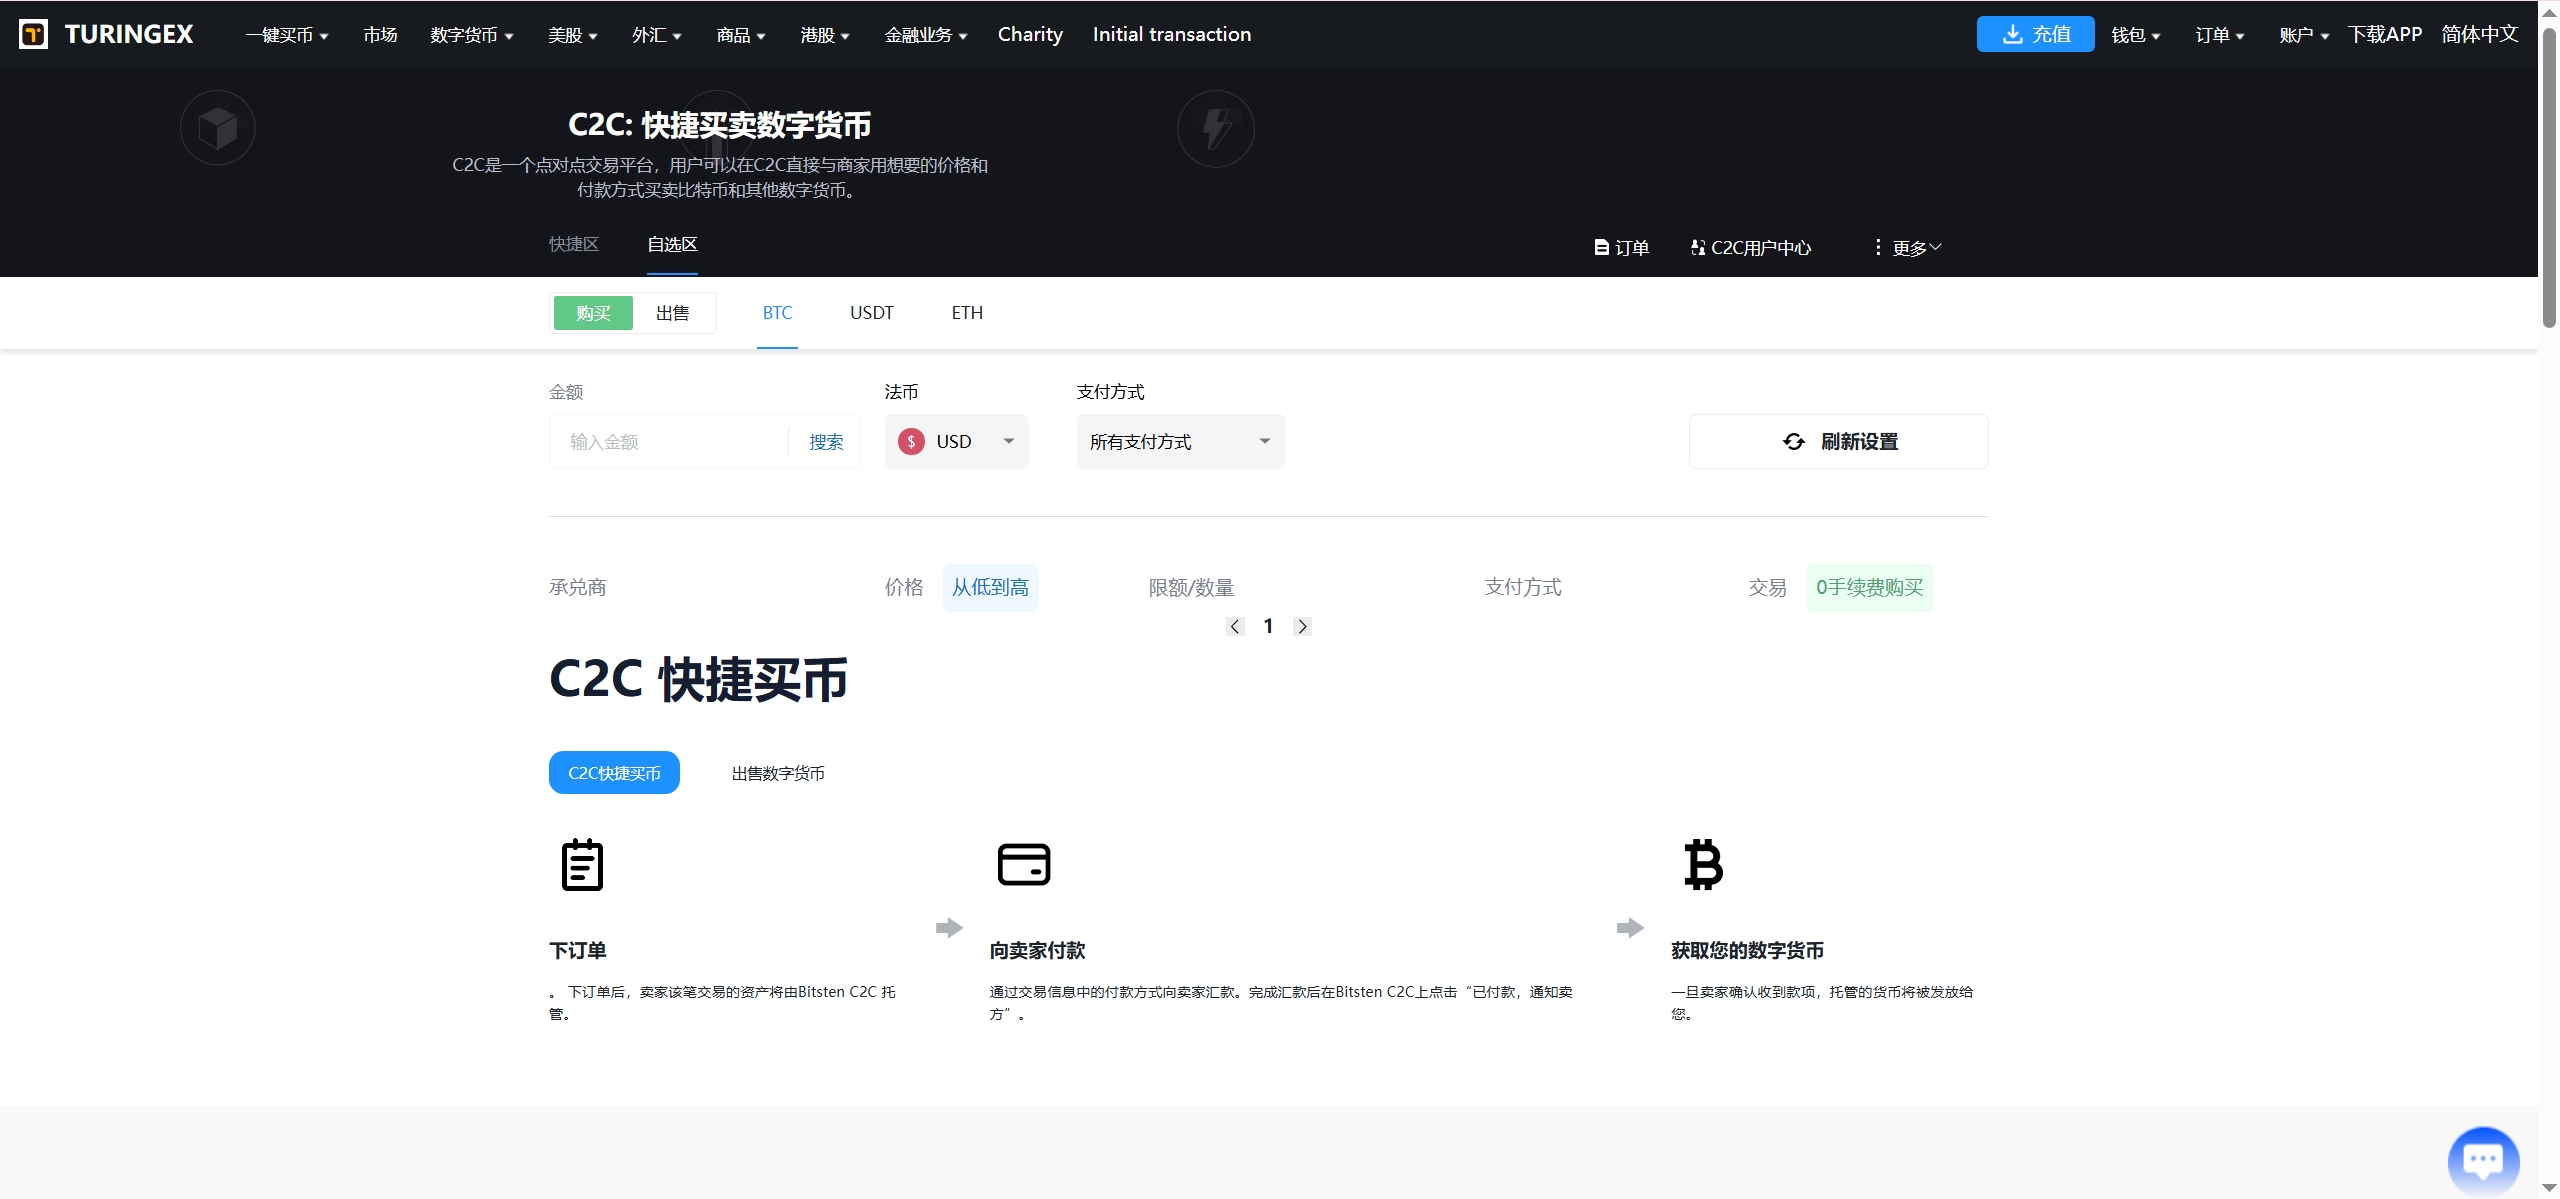Expand 钱包 wallet dropdown
2560x1199 pixels.
[x=2136, y=35]
